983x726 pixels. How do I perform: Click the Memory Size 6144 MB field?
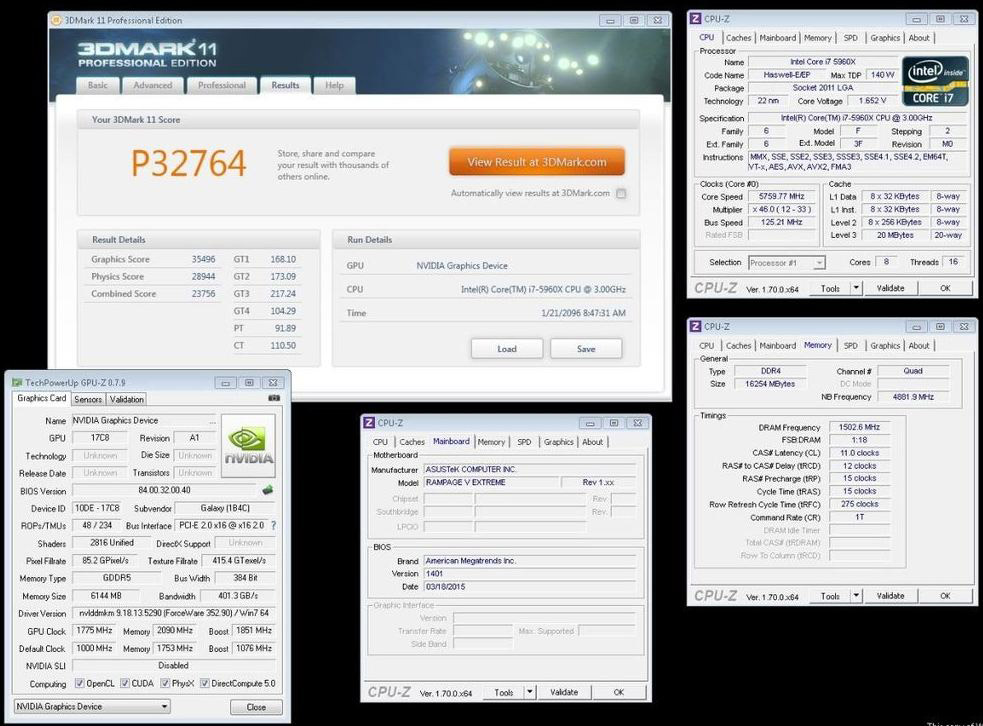click(107, 596)
